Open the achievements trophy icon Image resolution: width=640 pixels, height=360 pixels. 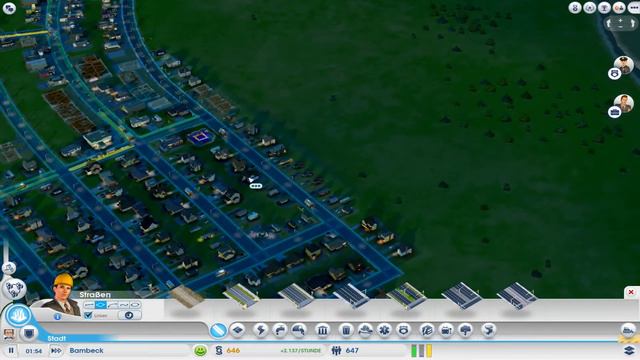tap(604, 7)
